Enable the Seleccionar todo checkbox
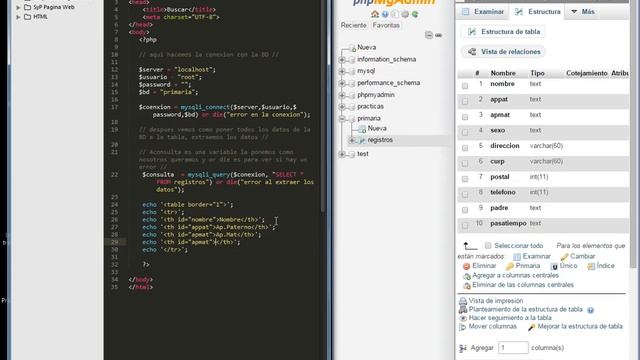 click(x=488, y=246)
